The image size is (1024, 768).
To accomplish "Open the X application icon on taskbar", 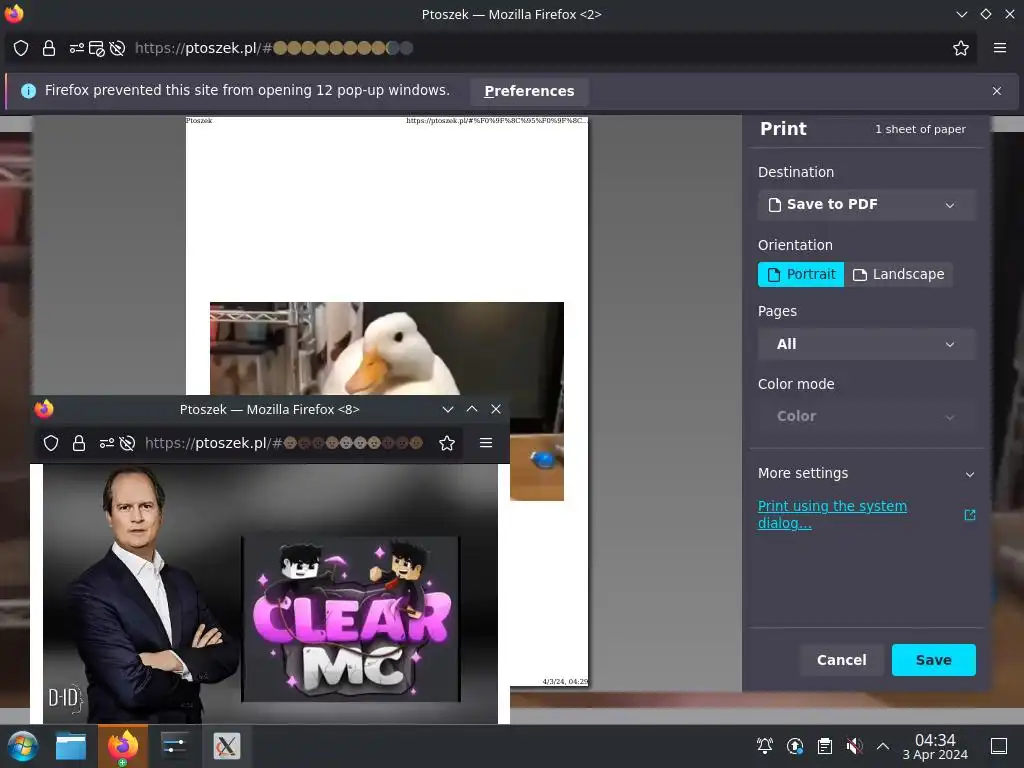I will pos(227,746).
